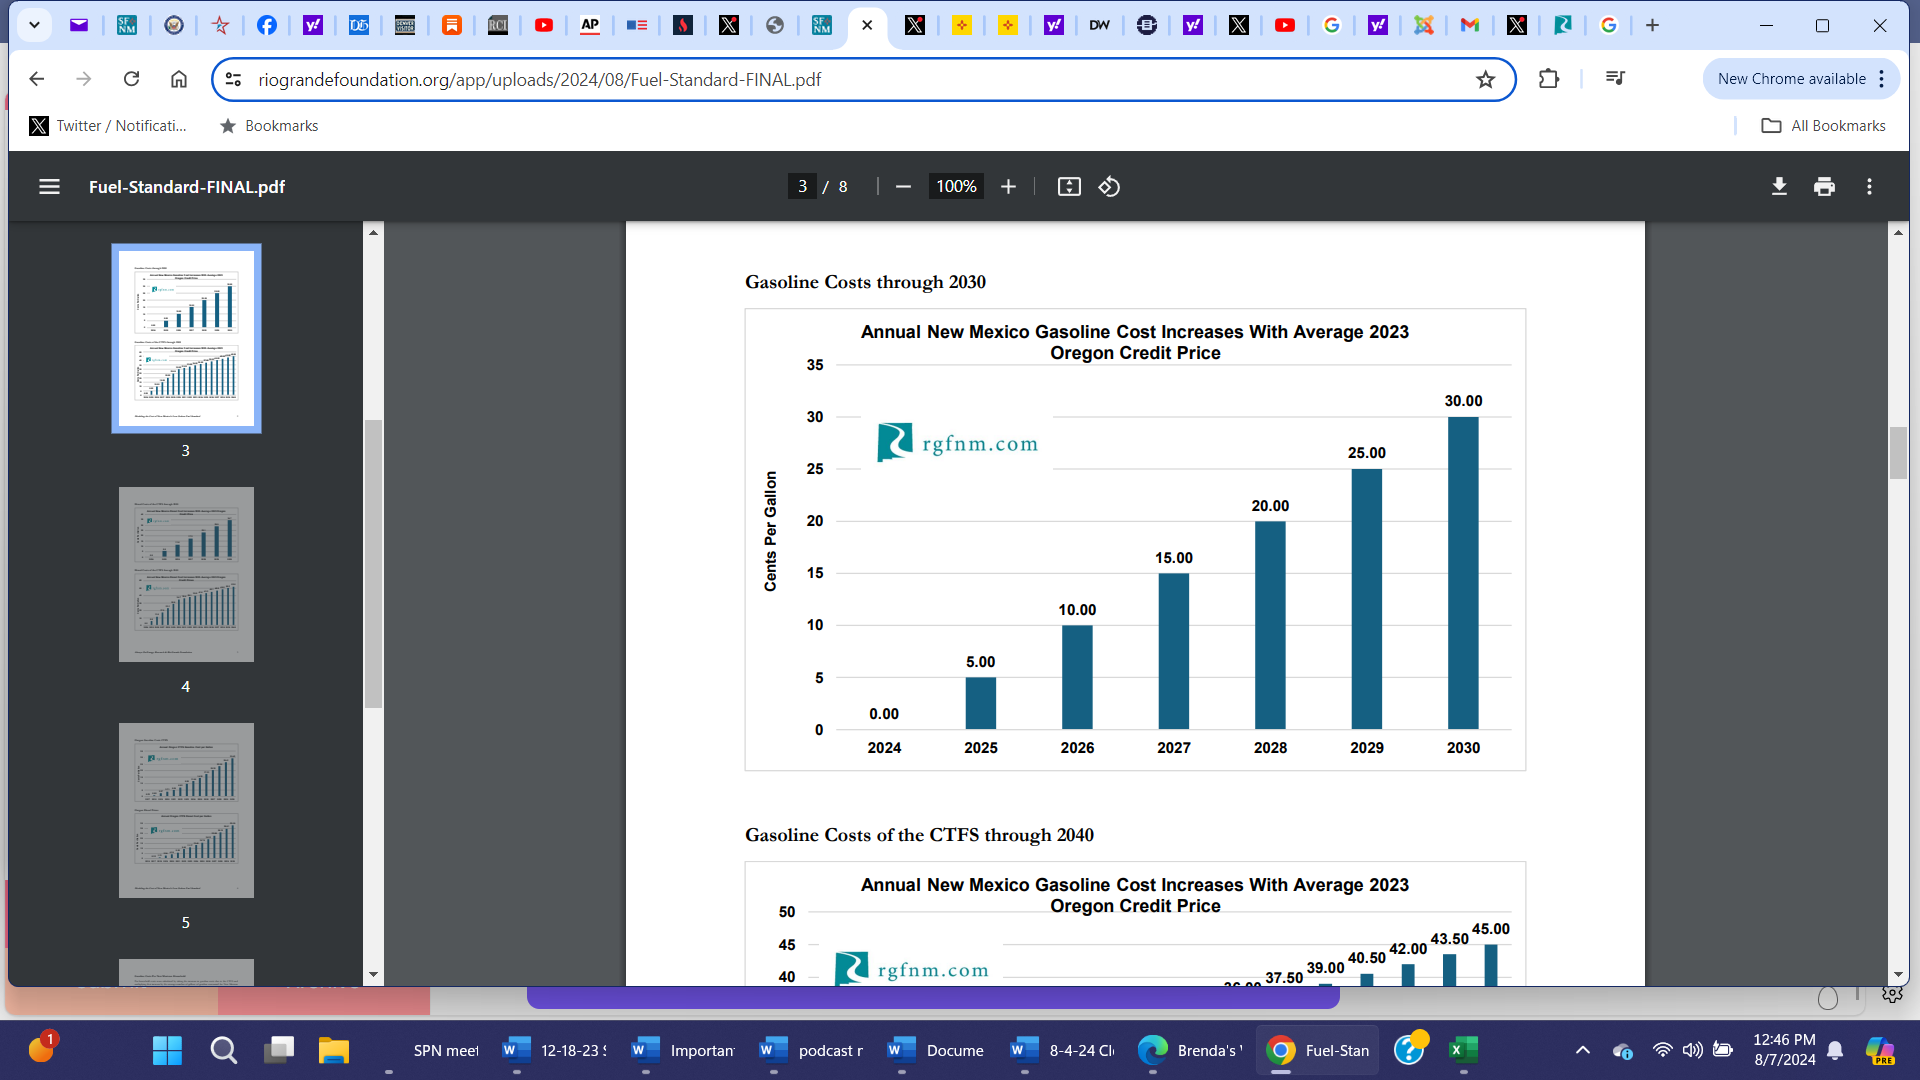Download the PDF file
This screenshot has width=1920, height=1080.
(x=1779, y=187)
